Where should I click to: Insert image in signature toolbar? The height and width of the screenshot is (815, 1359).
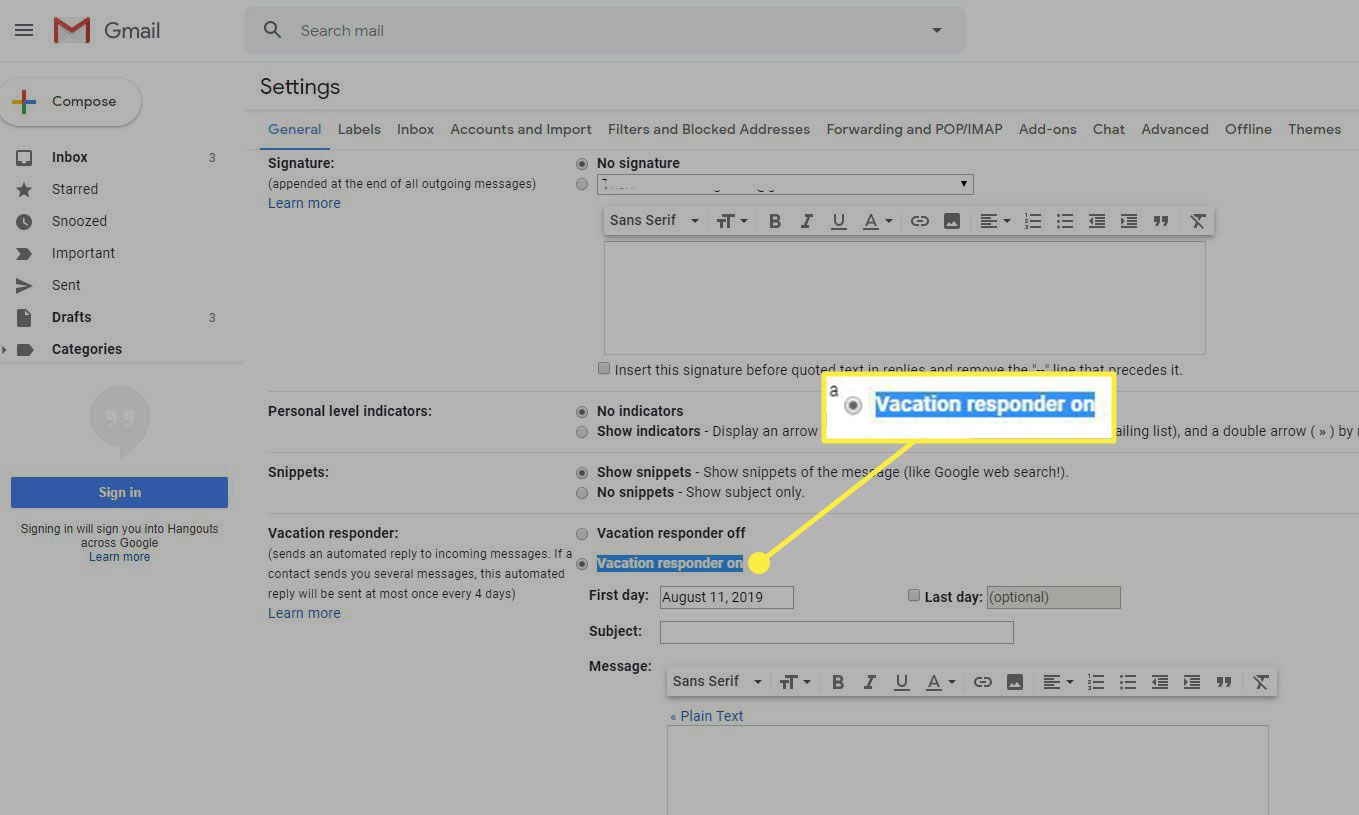click(951, 221)
